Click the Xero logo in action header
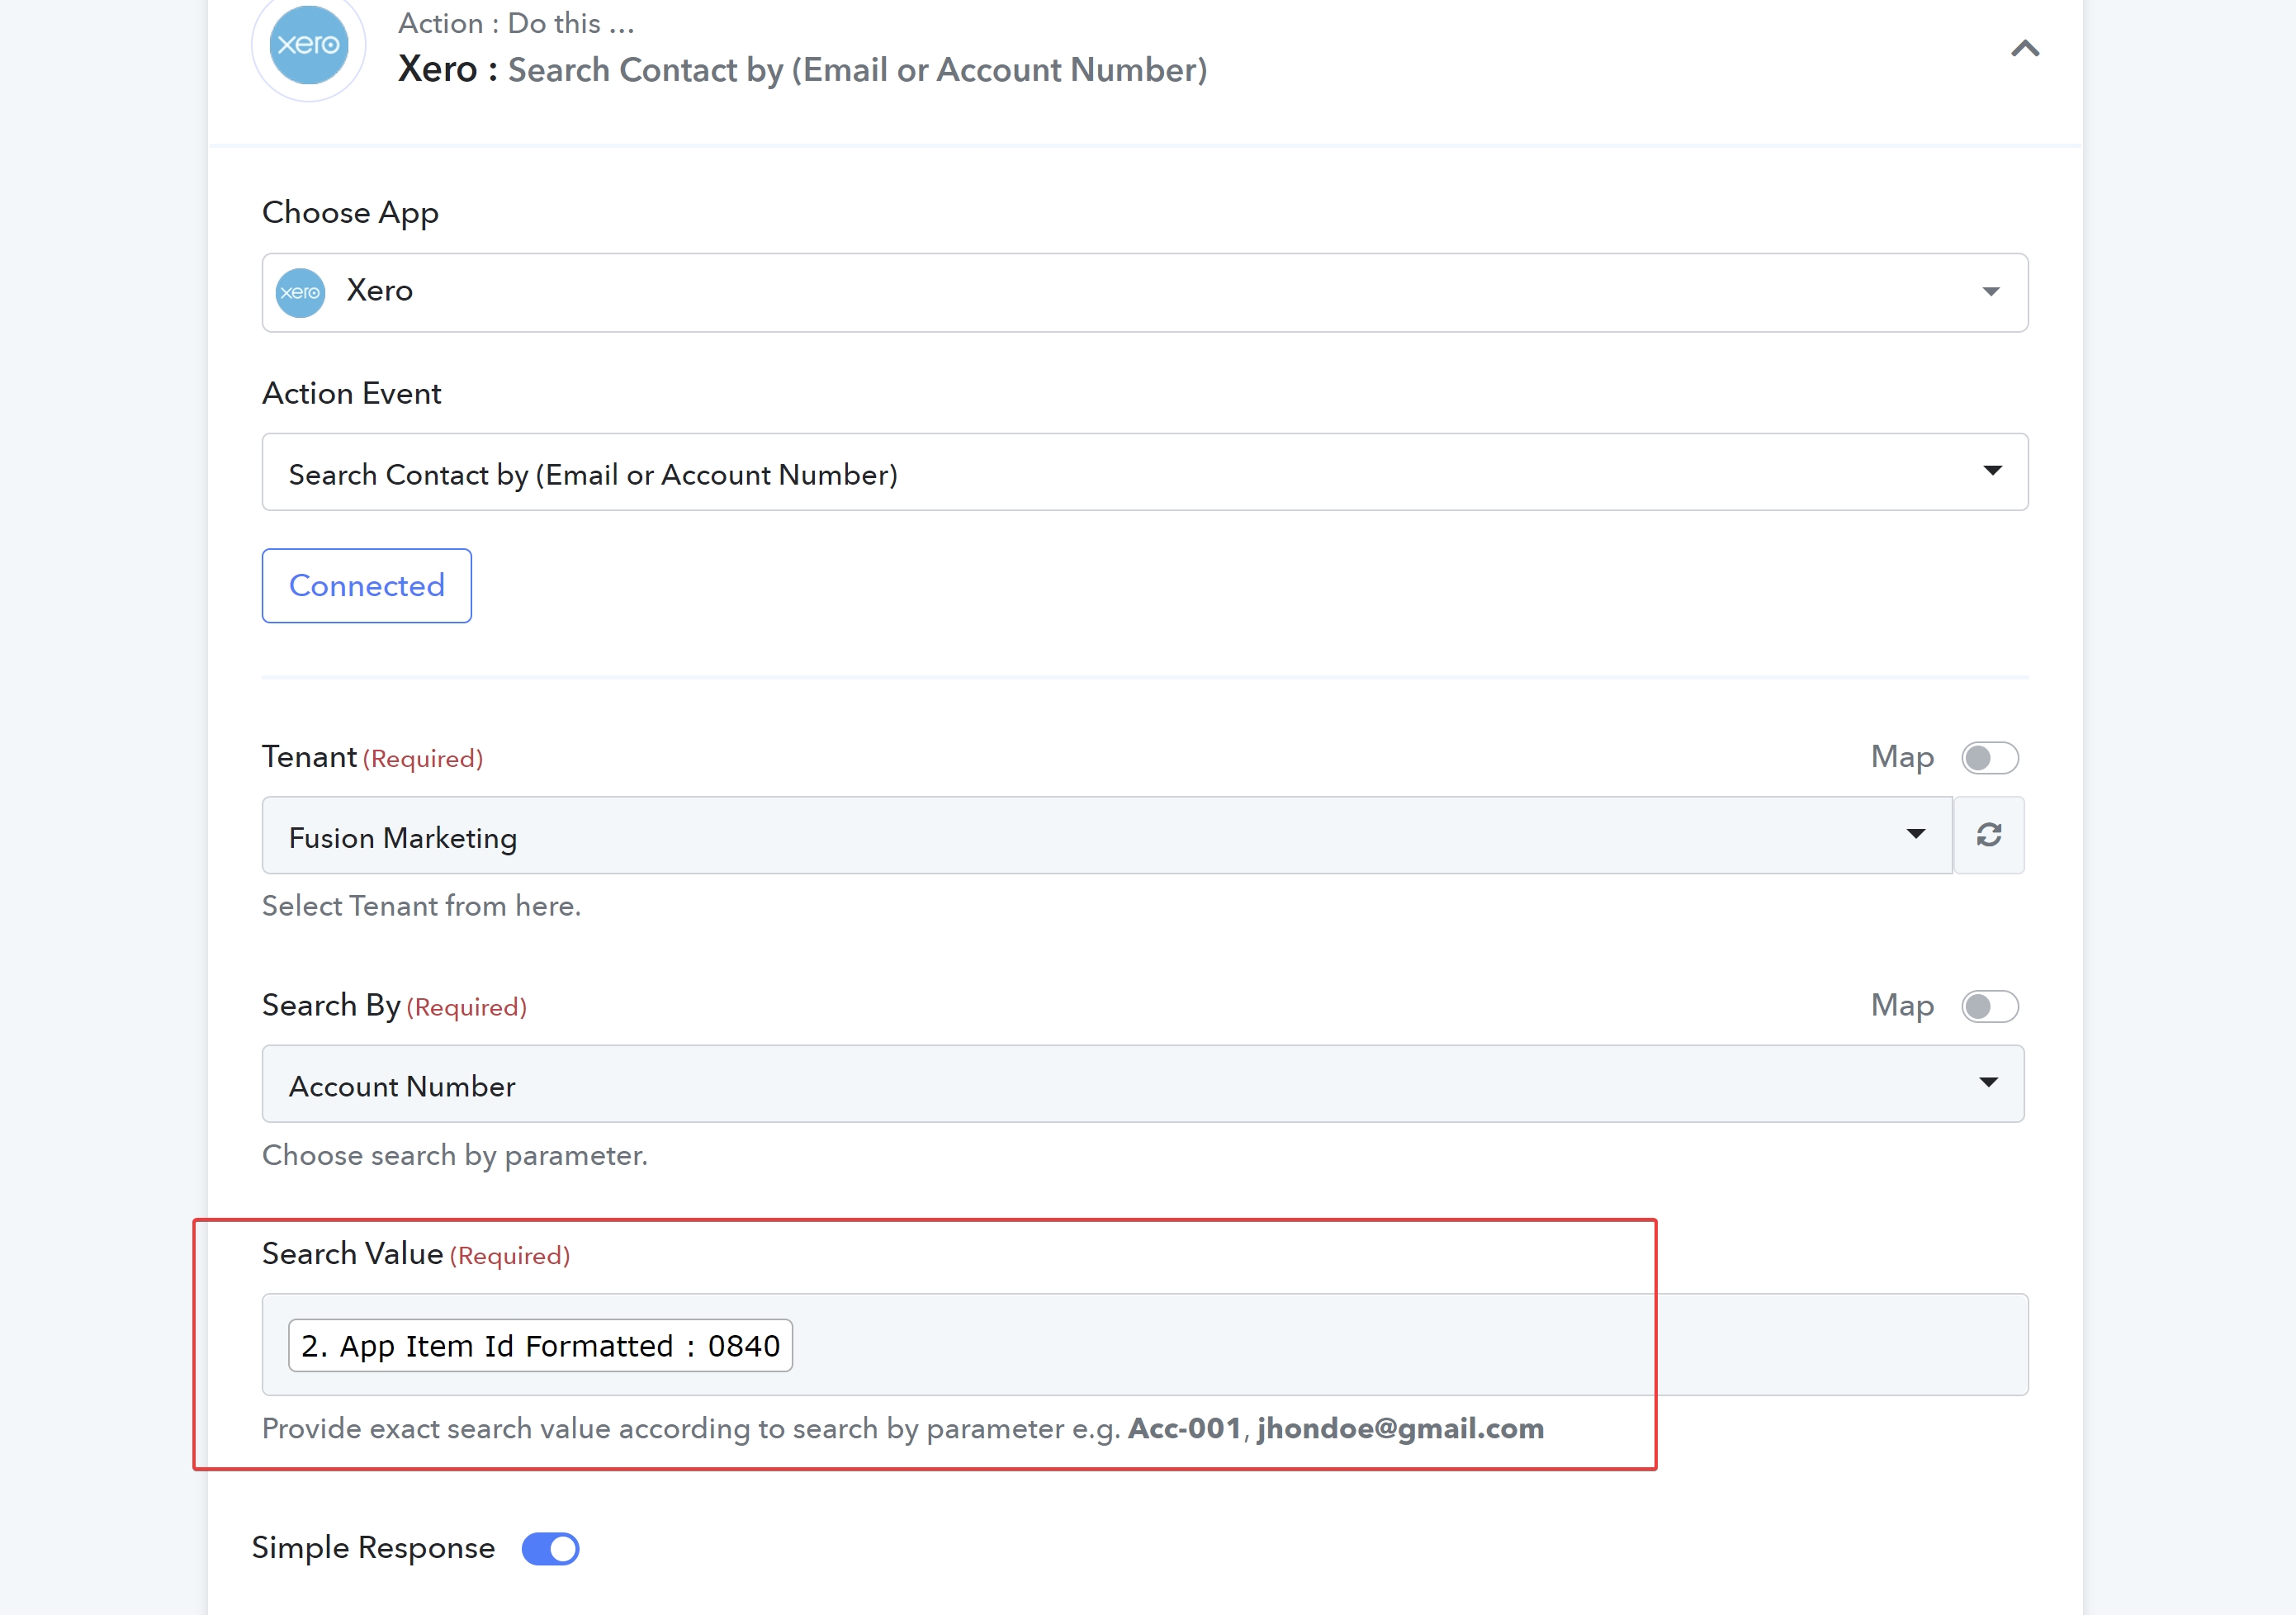Viewport: 2296px width, 1615px height. click(308, 45)
